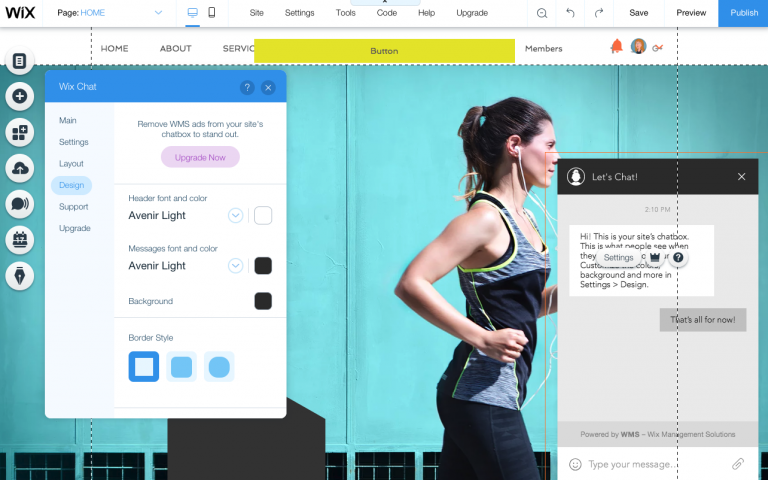Open the Menus & Pages sidebar icon
The height and width of the screenshot is (480, 768).
tap(20, 61)
